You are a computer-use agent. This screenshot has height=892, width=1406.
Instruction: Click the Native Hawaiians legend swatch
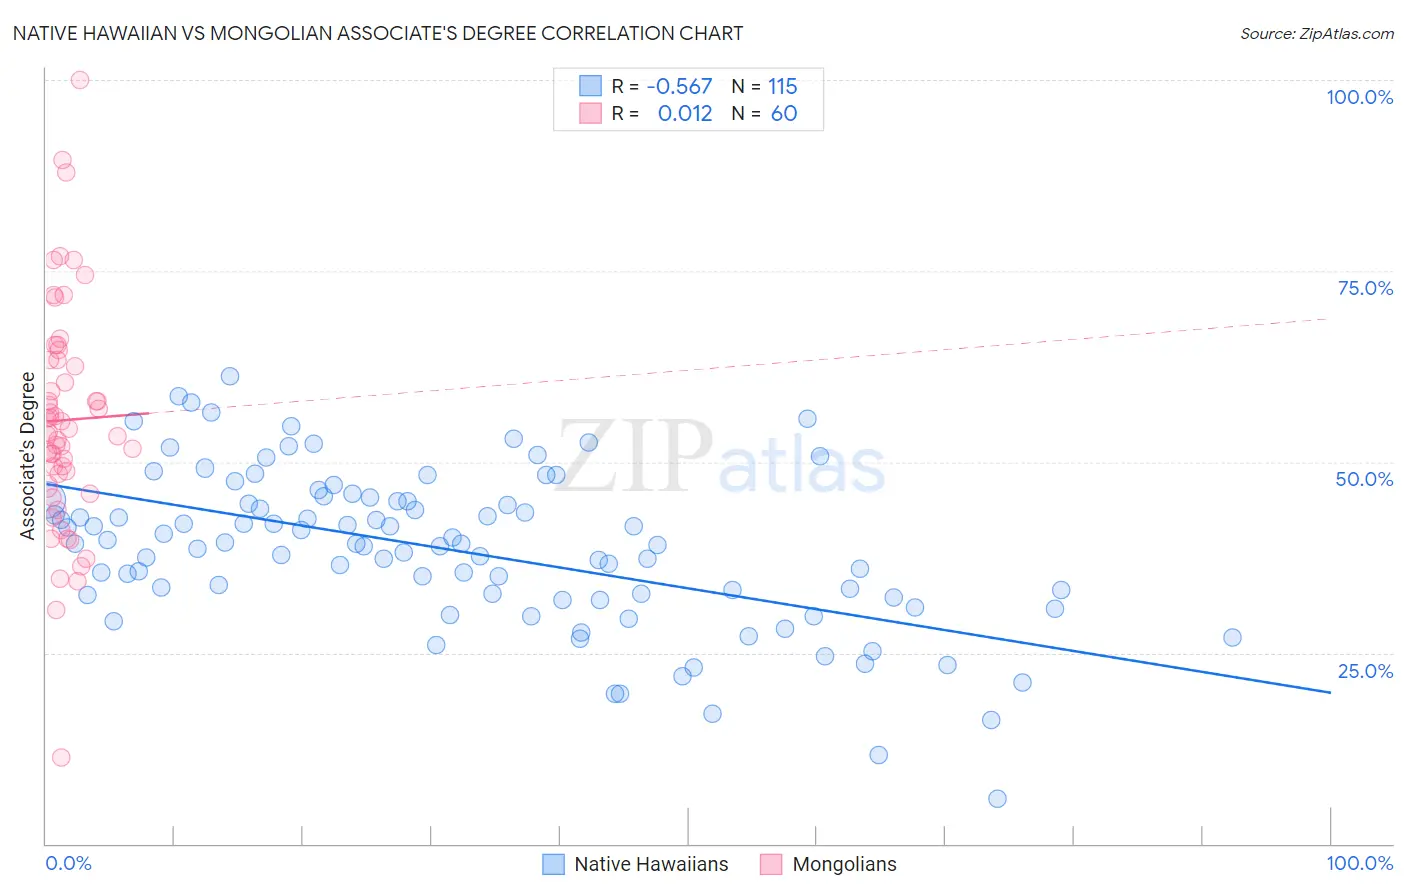click(554, 864)
